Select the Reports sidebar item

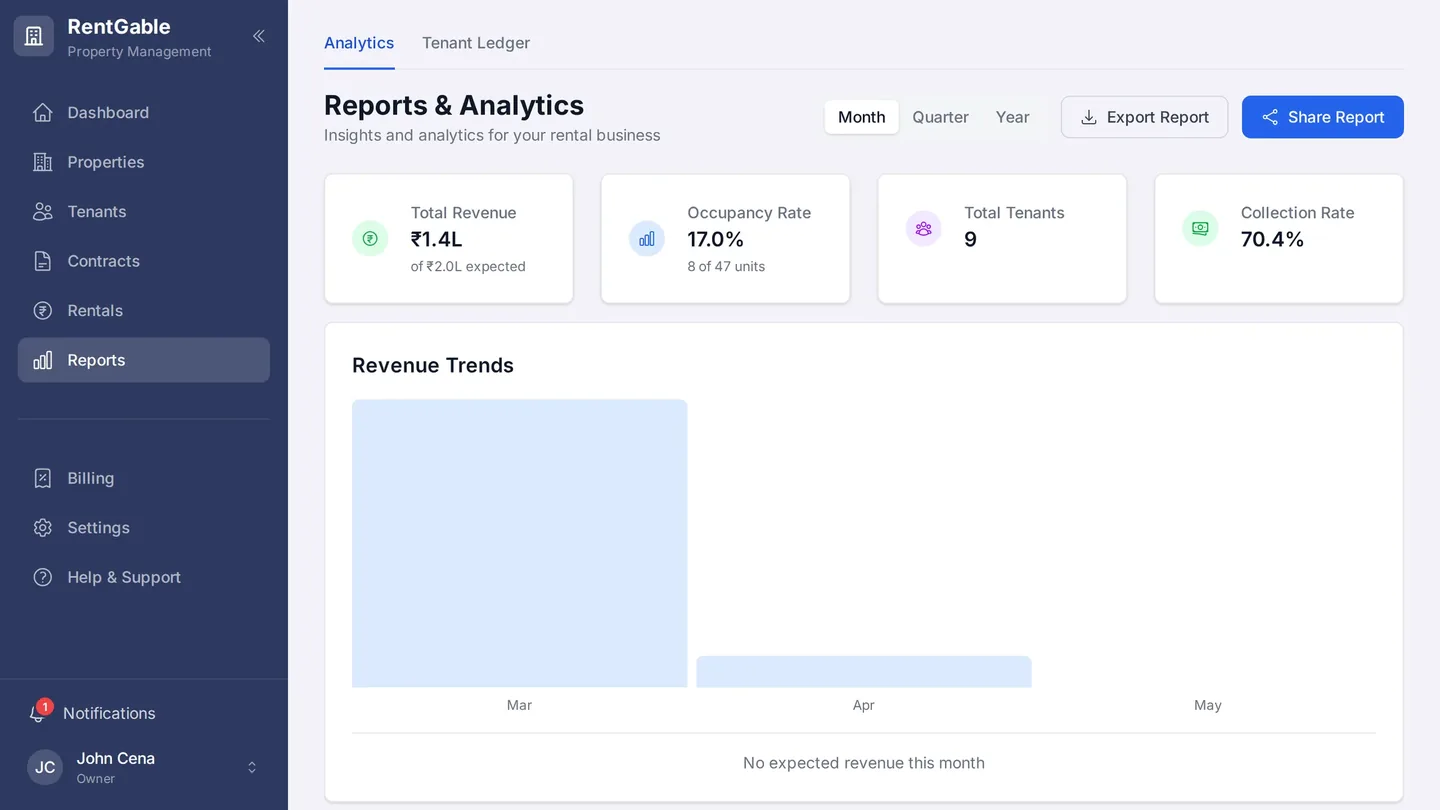144,360
